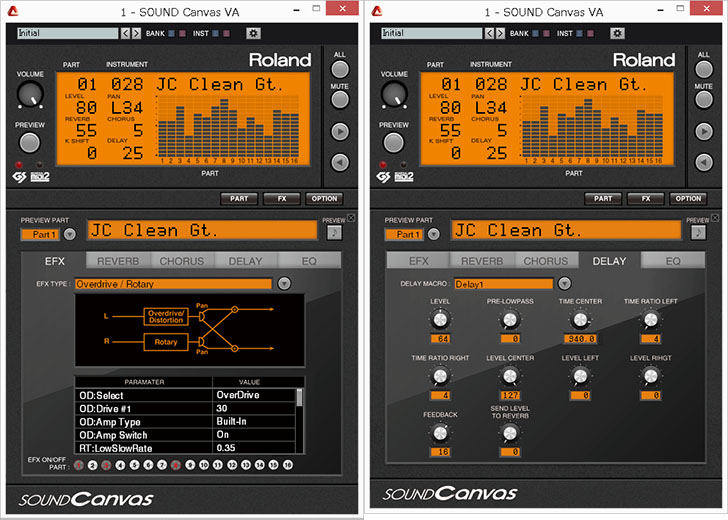Switch to REVERB tab in left window
Image resolution: width=728 pixels, height=520 pixels.
coord(118,261)
